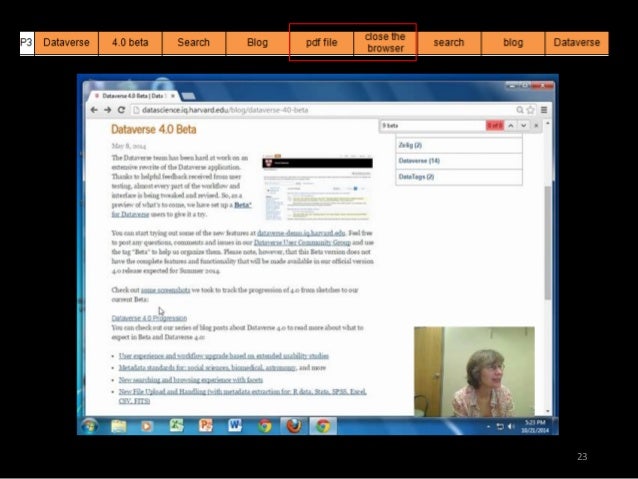Click the find-in-page search field
The width and height of the screenshot is (638, 479).
tap(432, 126)
